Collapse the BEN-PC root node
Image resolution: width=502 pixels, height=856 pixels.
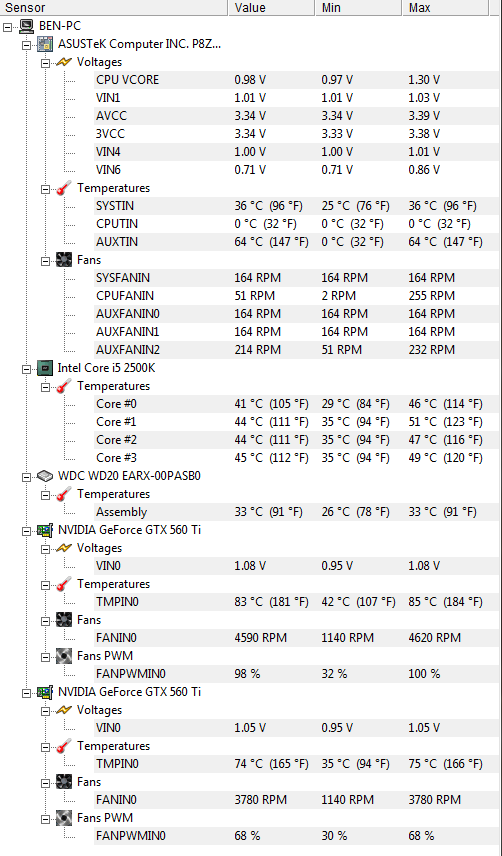8,26
